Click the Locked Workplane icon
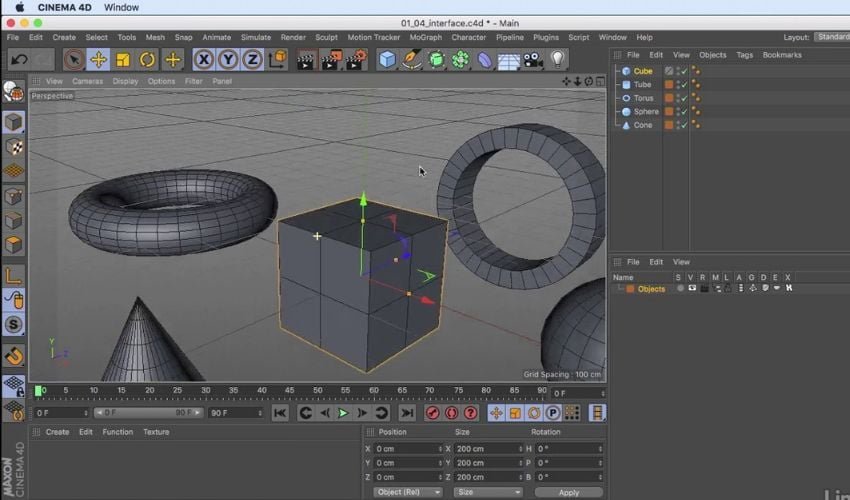Viewport: 850px width, 500px height. tap(14, 386)
